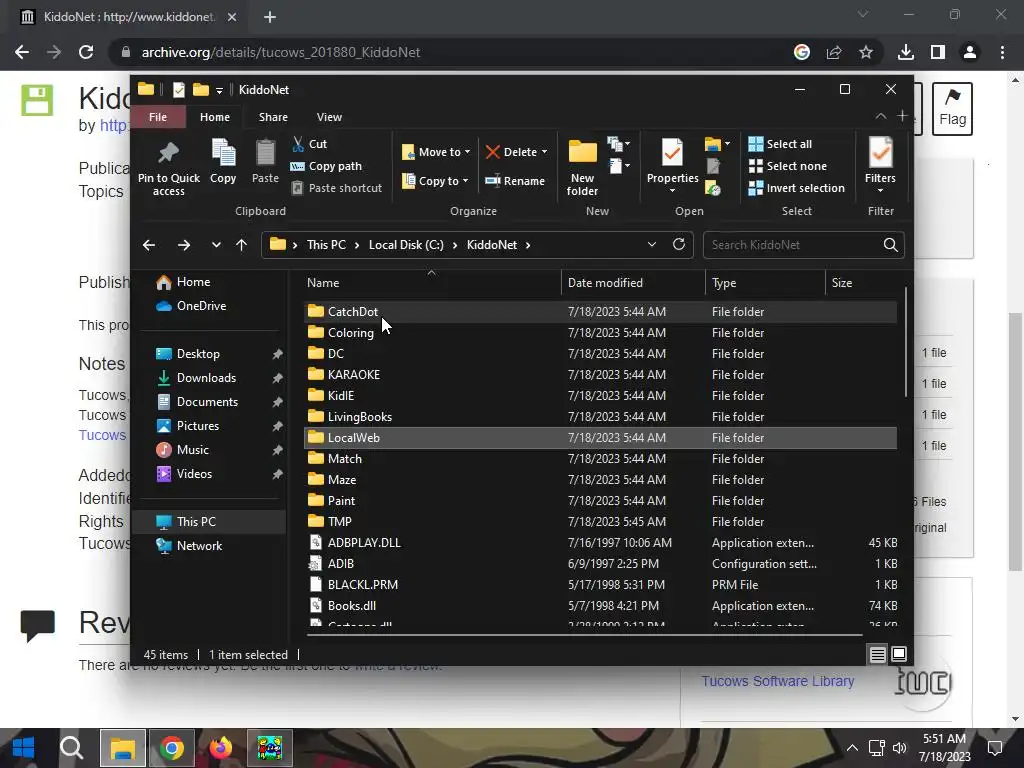Open Firefox from the taskbar
Image resolution: width=1024 pixels, height=768 pixels.
point(221,748)
